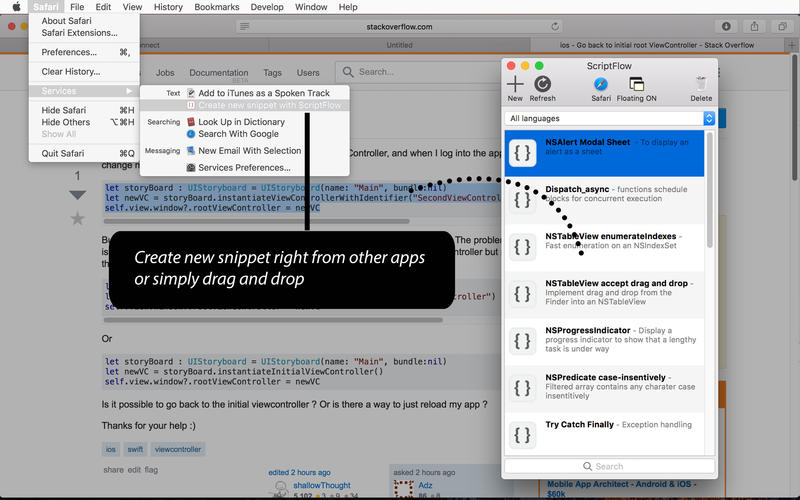Click the Stack Overflow Search field
Viewport: 800px width, 500px height.
418,72
